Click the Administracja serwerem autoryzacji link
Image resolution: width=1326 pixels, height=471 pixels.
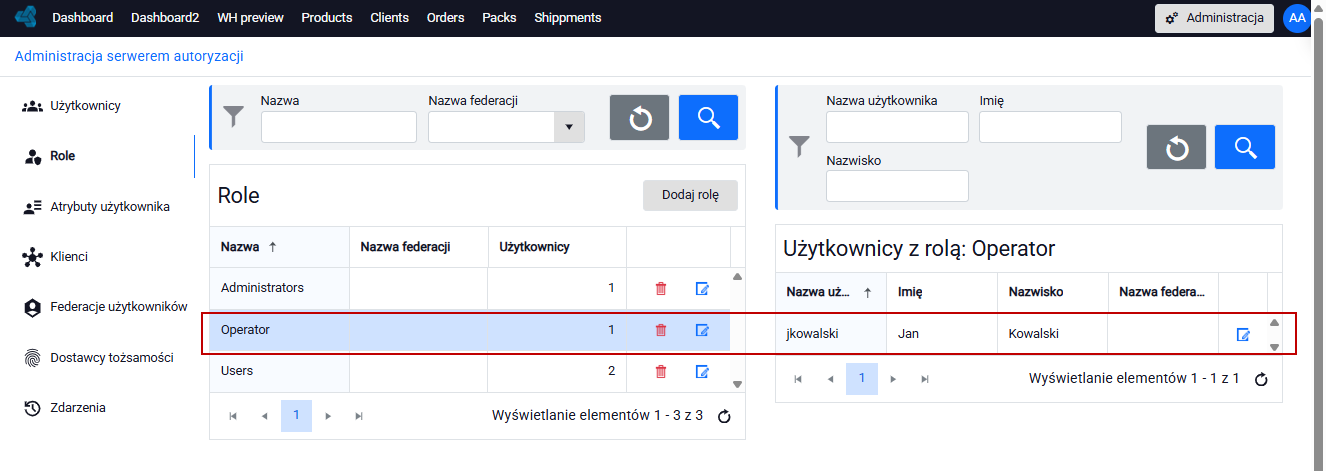129,57
